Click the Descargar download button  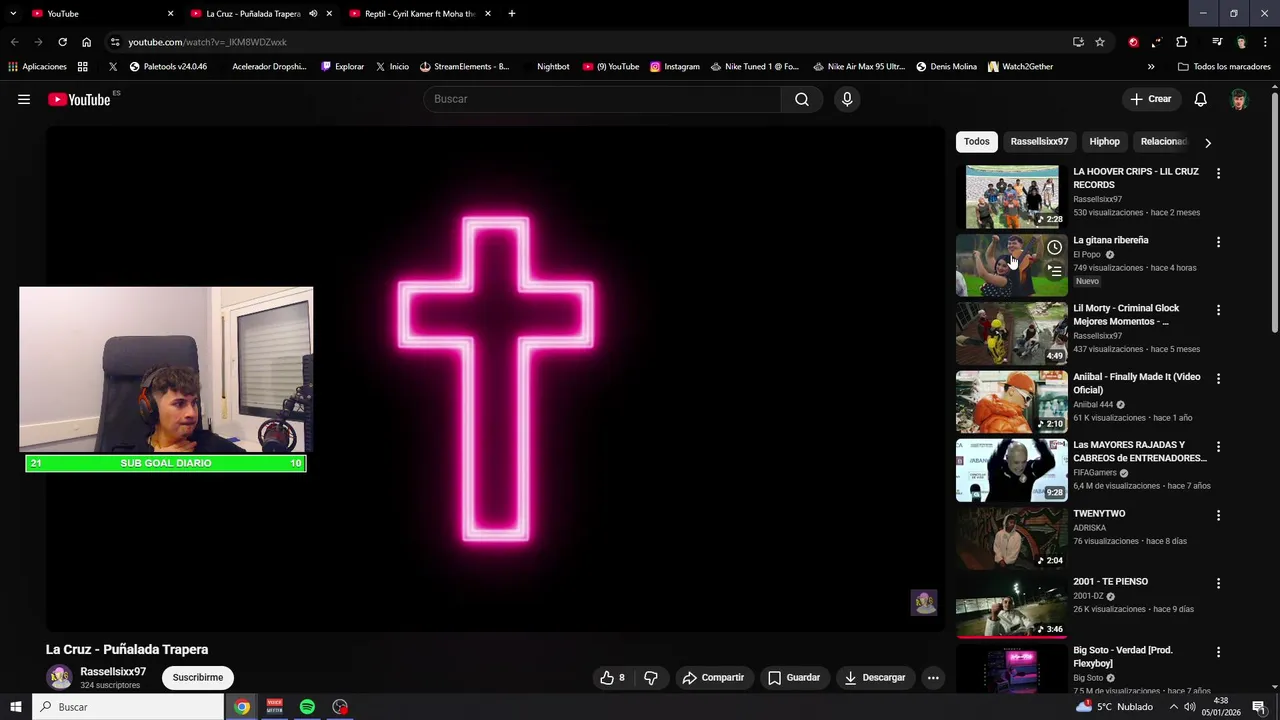pyautogui.click(x=875, y=678)
